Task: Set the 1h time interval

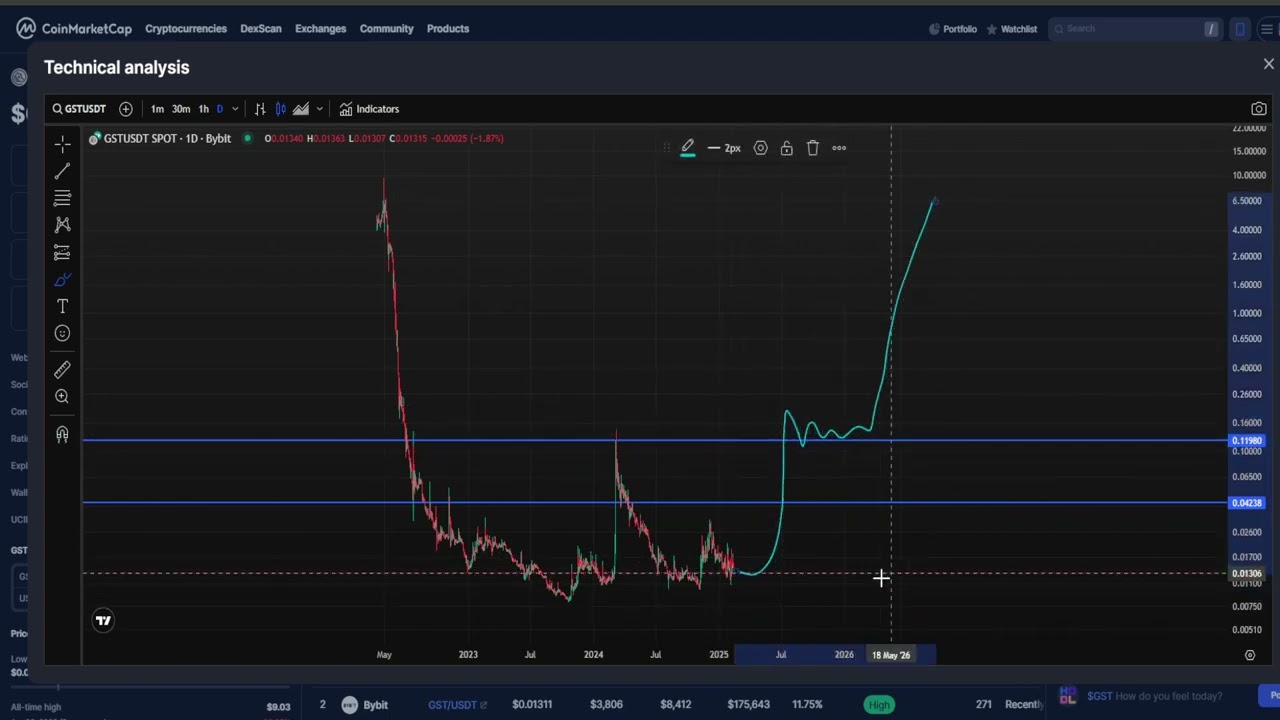Action: tap(204, 109)
